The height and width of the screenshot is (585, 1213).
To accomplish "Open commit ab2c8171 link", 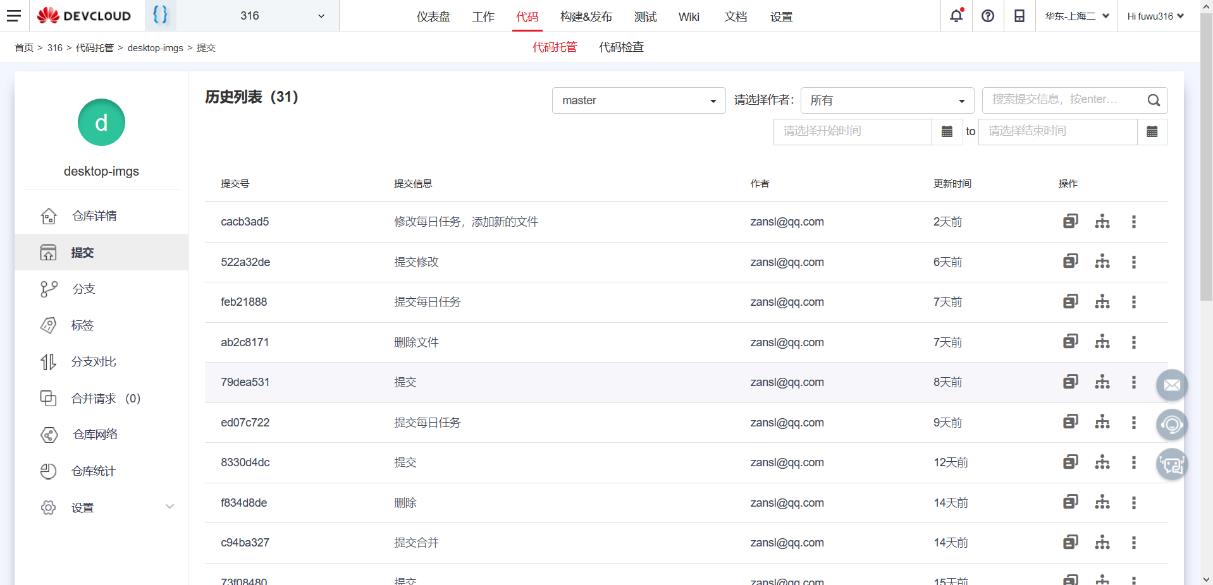I will [x=245, y=342].
